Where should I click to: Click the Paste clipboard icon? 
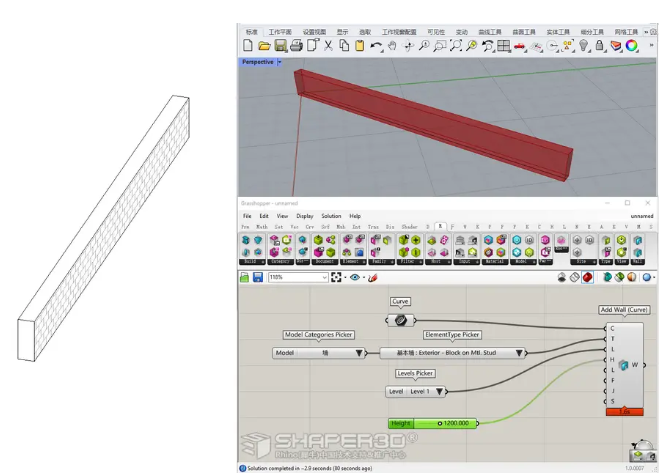[360, 45]
